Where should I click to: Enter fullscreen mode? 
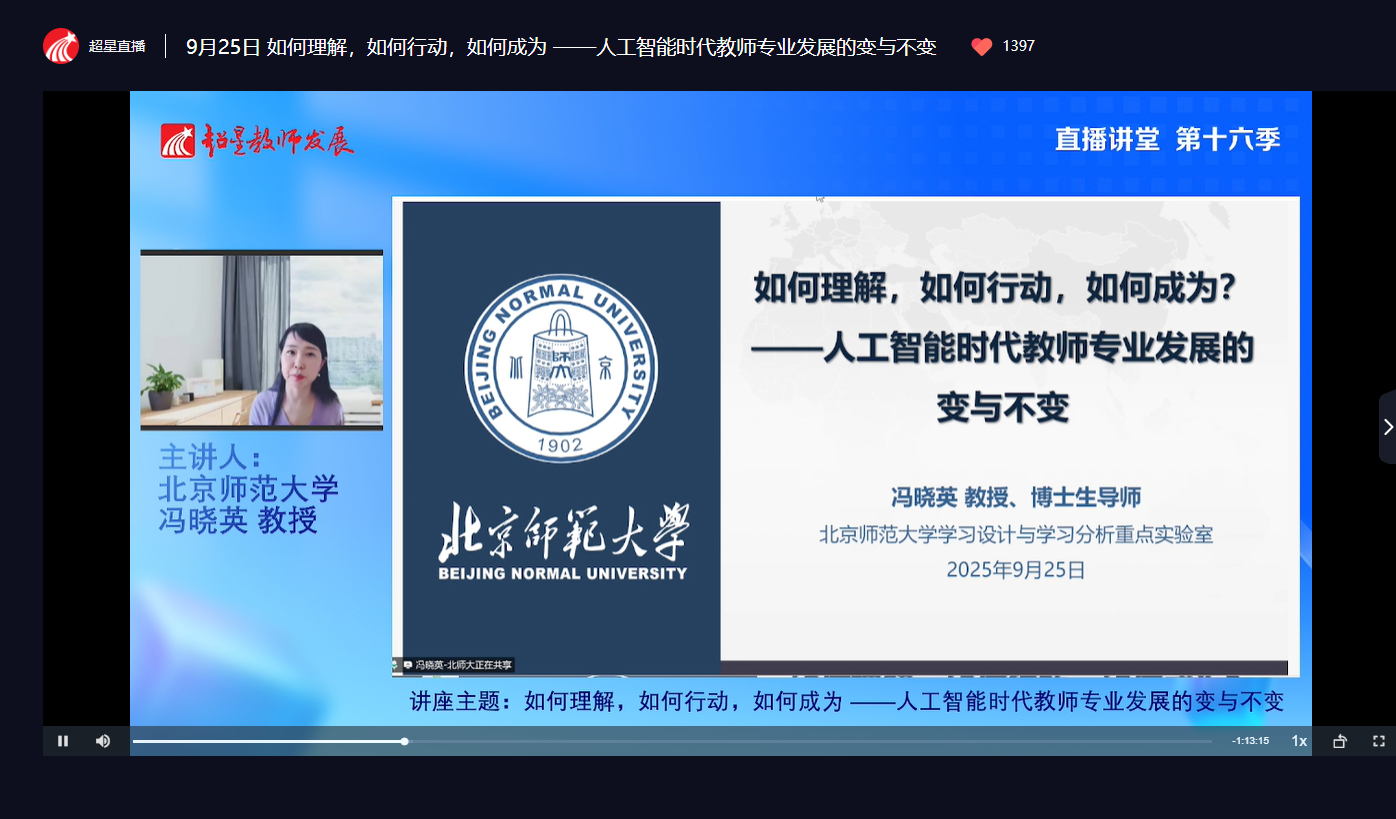(x=1379, y=741)
